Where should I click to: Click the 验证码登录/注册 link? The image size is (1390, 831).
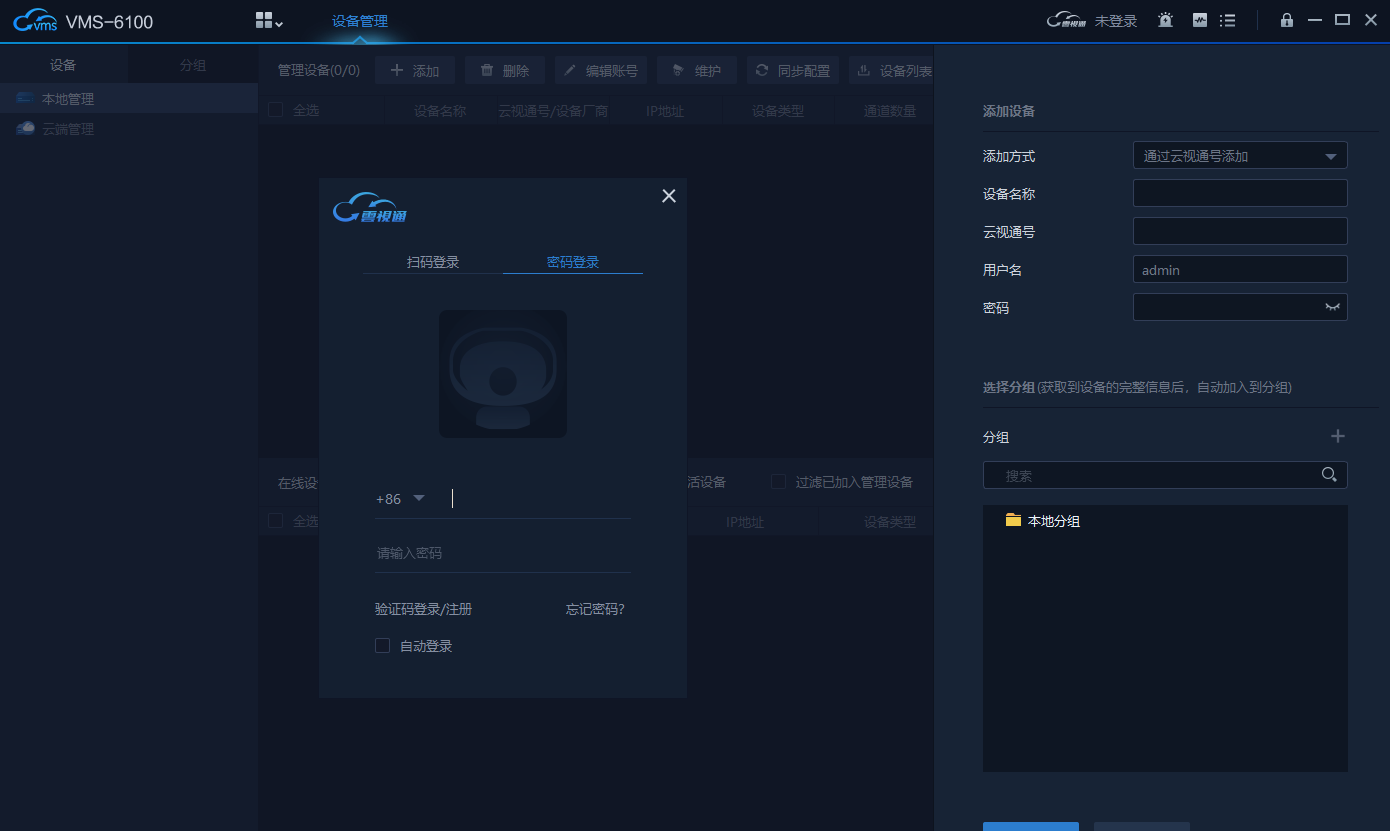tap(423, 609)
